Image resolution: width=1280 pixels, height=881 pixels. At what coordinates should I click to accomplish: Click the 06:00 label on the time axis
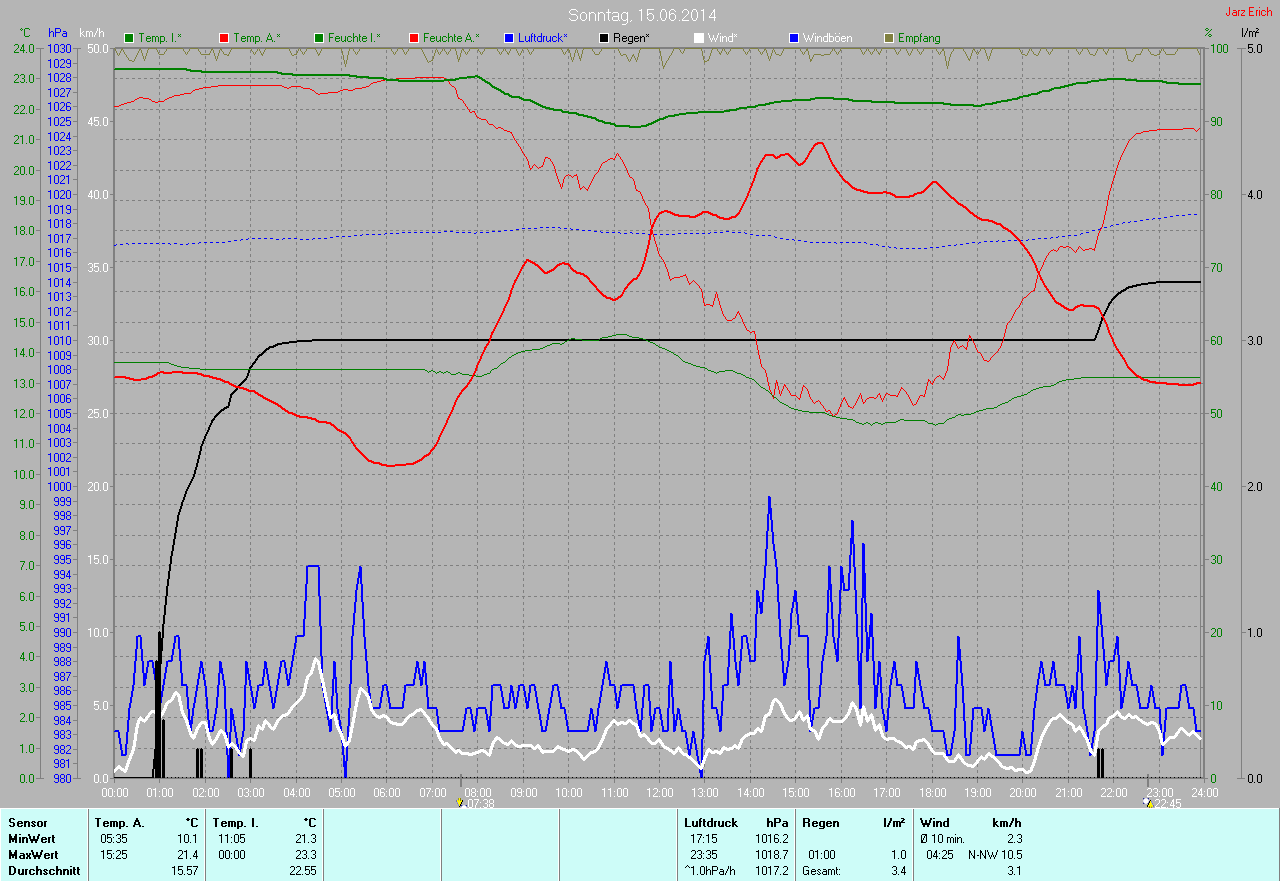387,792
